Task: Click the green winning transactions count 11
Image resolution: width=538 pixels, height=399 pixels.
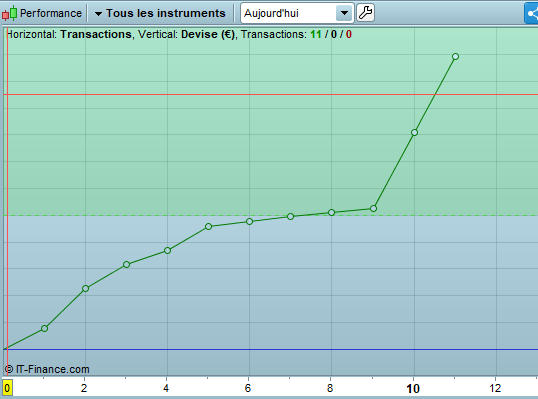Action: coord(316,34)
